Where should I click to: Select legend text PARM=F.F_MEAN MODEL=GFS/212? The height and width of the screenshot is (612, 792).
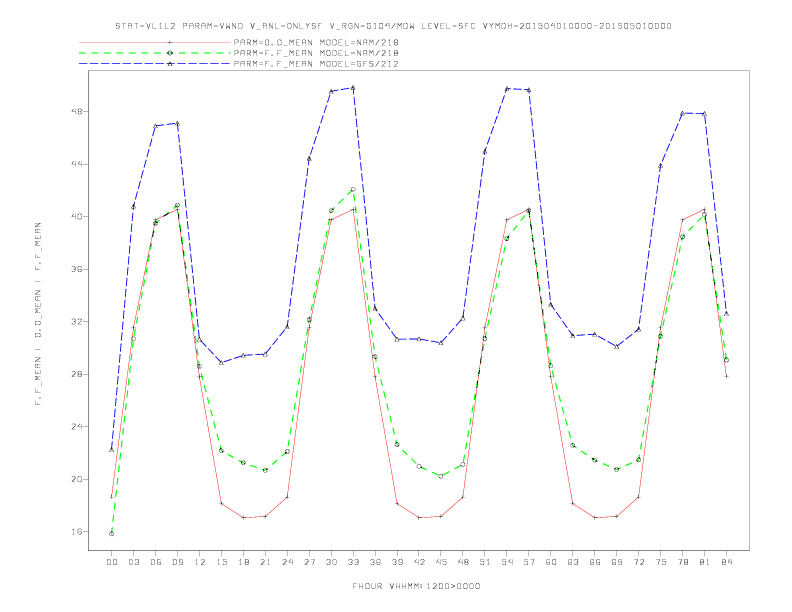(316, 64)
